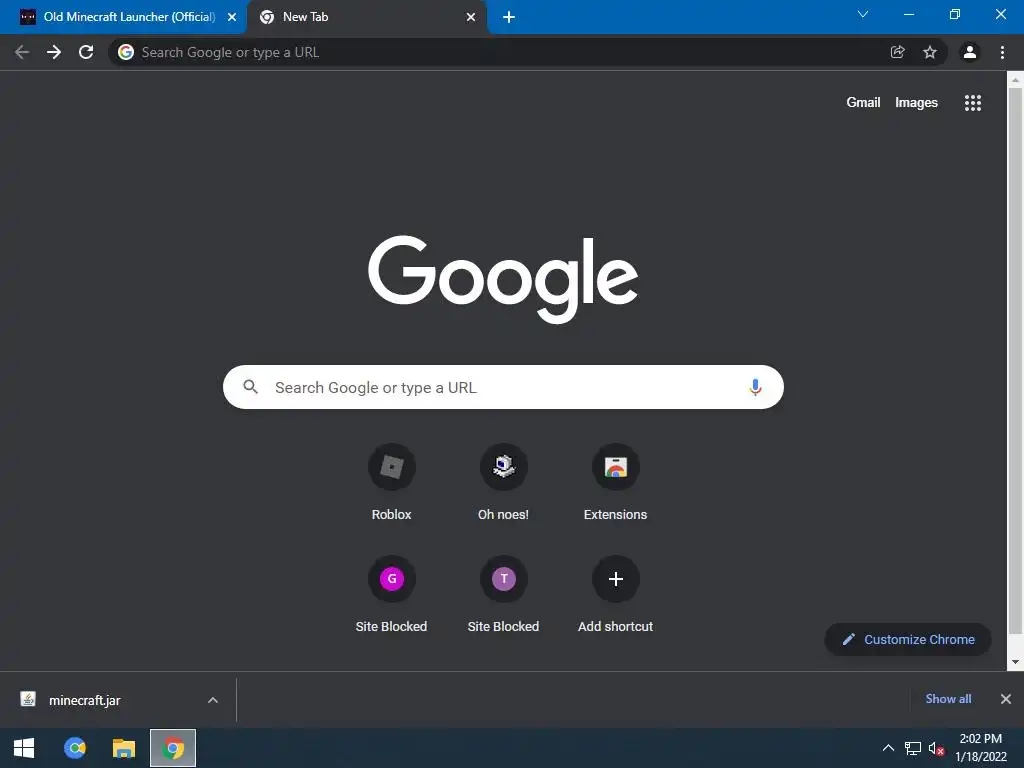This screenshot has height=768, width=1024.
Task: Click the scrollbar down arrow
Action: (x=1015, y=662)
